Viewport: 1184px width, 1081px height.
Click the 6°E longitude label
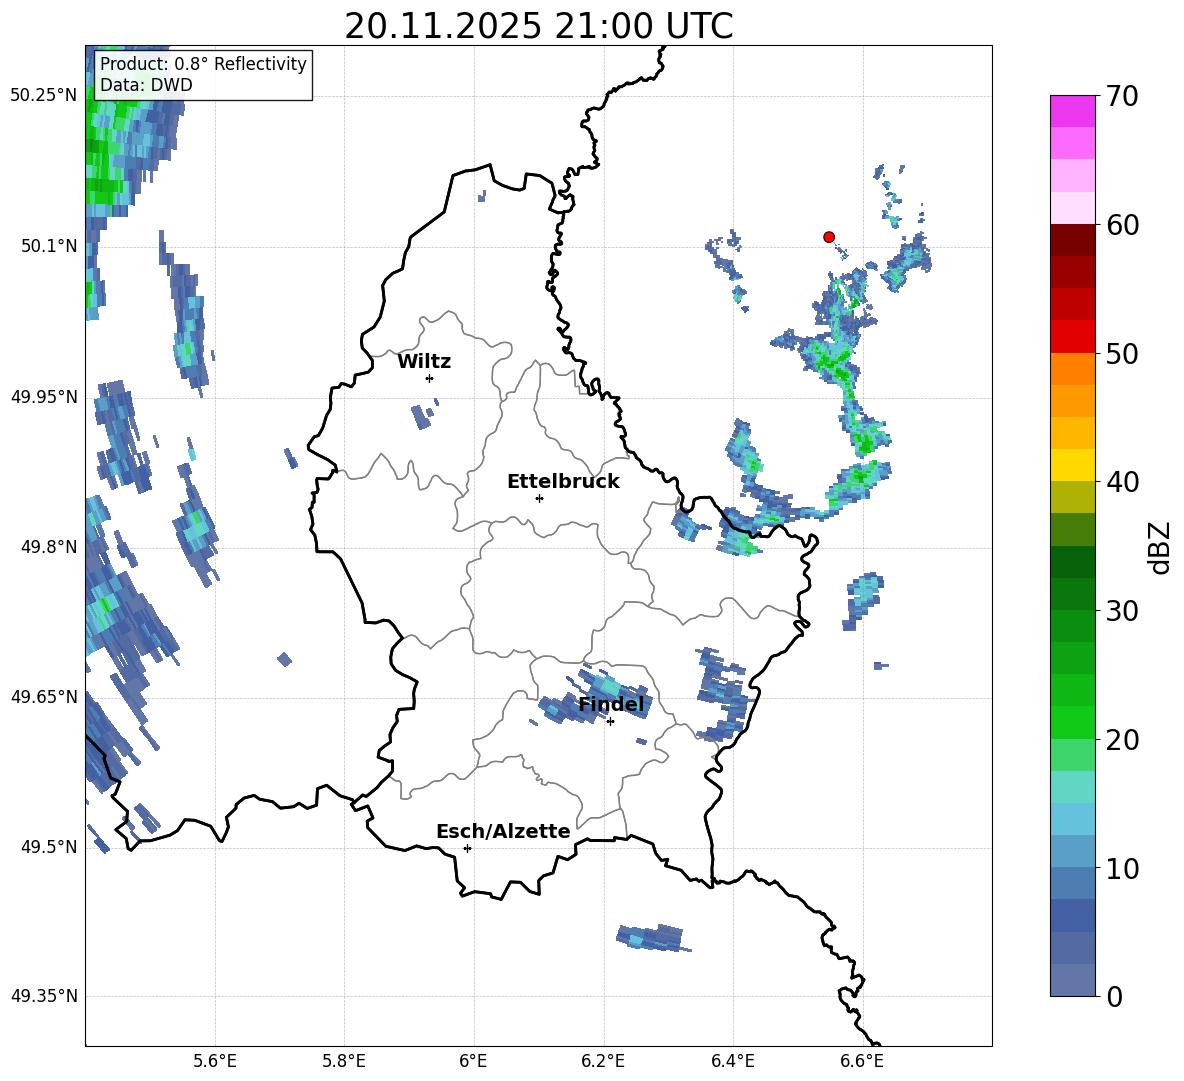[473, 1061]
